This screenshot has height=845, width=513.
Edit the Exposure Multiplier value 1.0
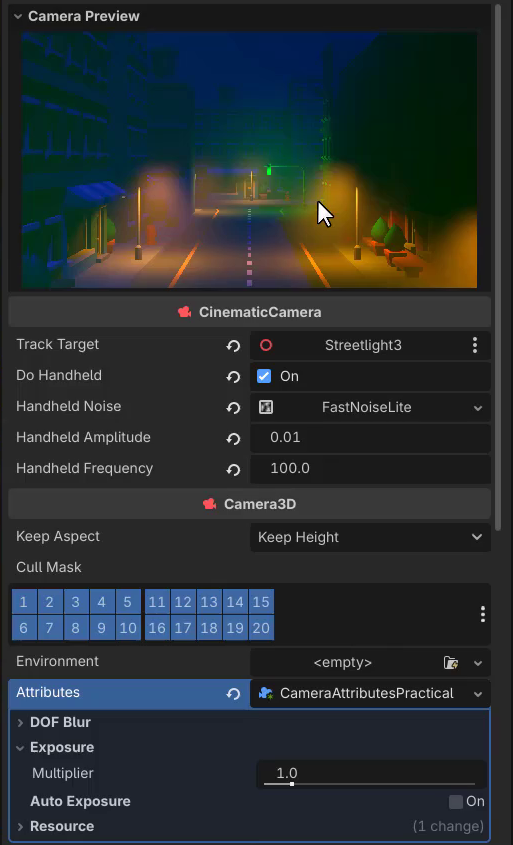tap(371, 773)
